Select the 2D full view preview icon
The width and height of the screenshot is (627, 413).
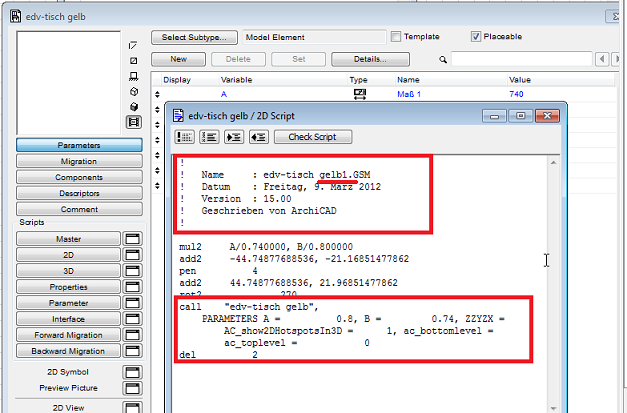[134, 61]
